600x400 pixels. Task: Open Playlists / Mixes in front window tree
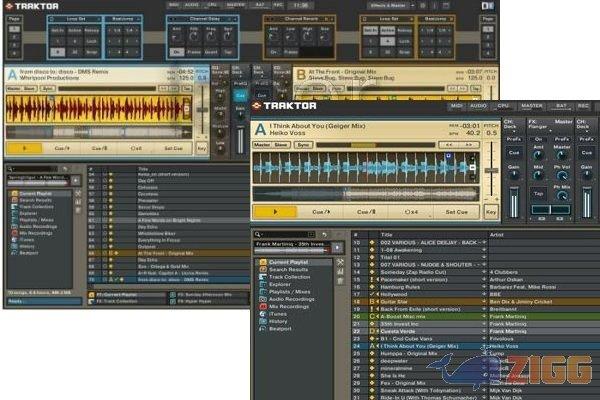289,292
